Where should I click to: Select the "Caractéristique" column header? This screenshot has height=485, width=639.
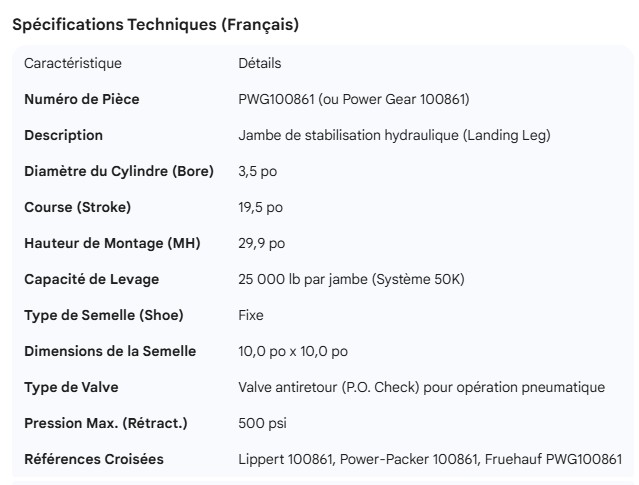tap(73, 63)
